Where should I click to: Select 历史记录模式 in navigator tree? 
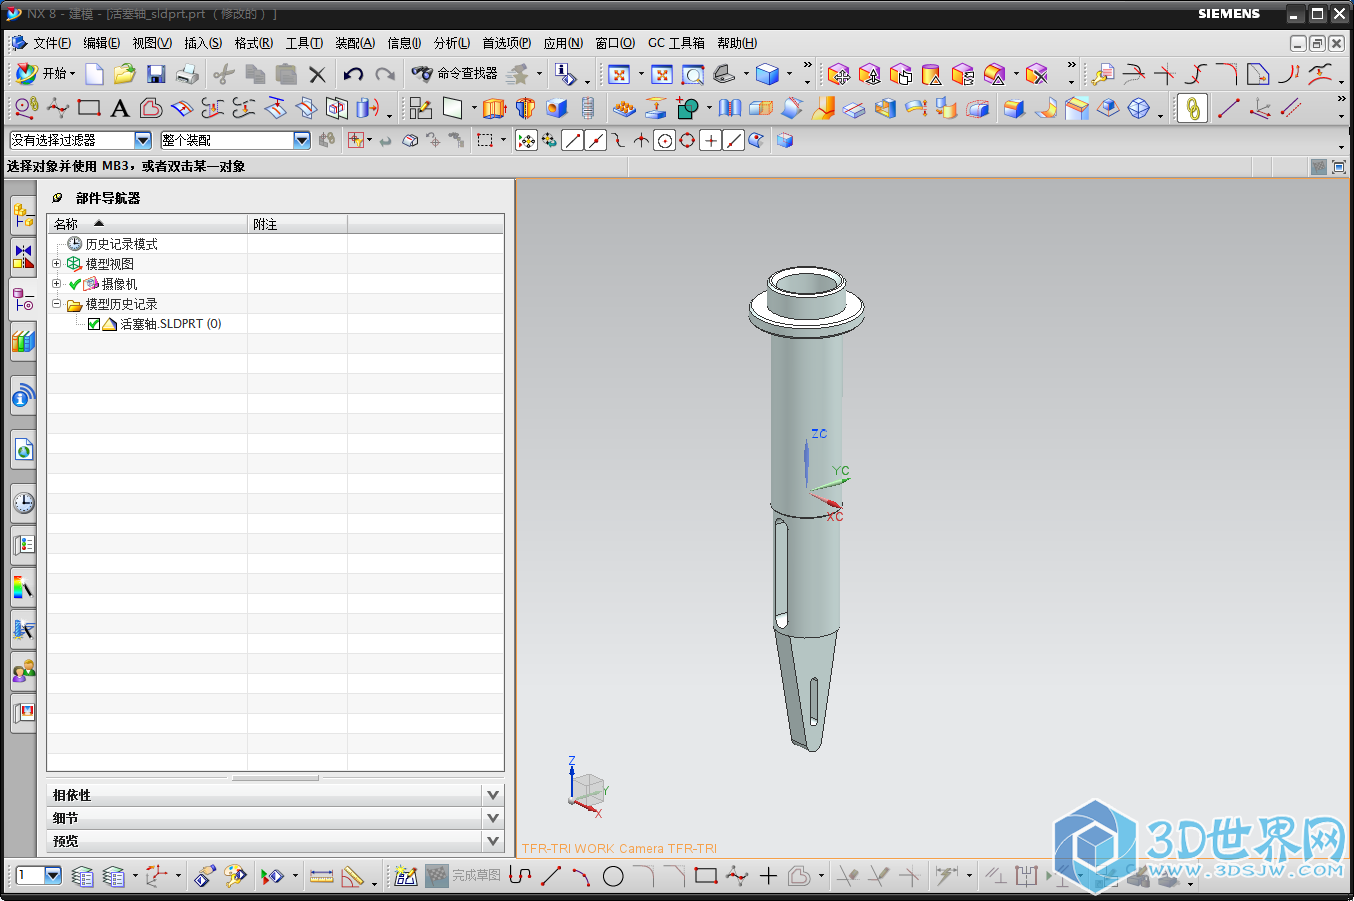tap(121, 244)
